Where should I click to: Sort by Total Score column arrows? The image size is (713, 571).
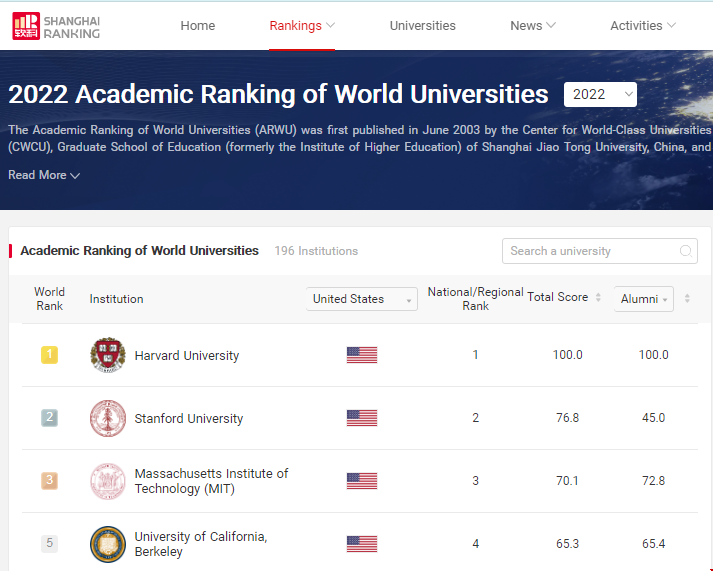(598, 298)
